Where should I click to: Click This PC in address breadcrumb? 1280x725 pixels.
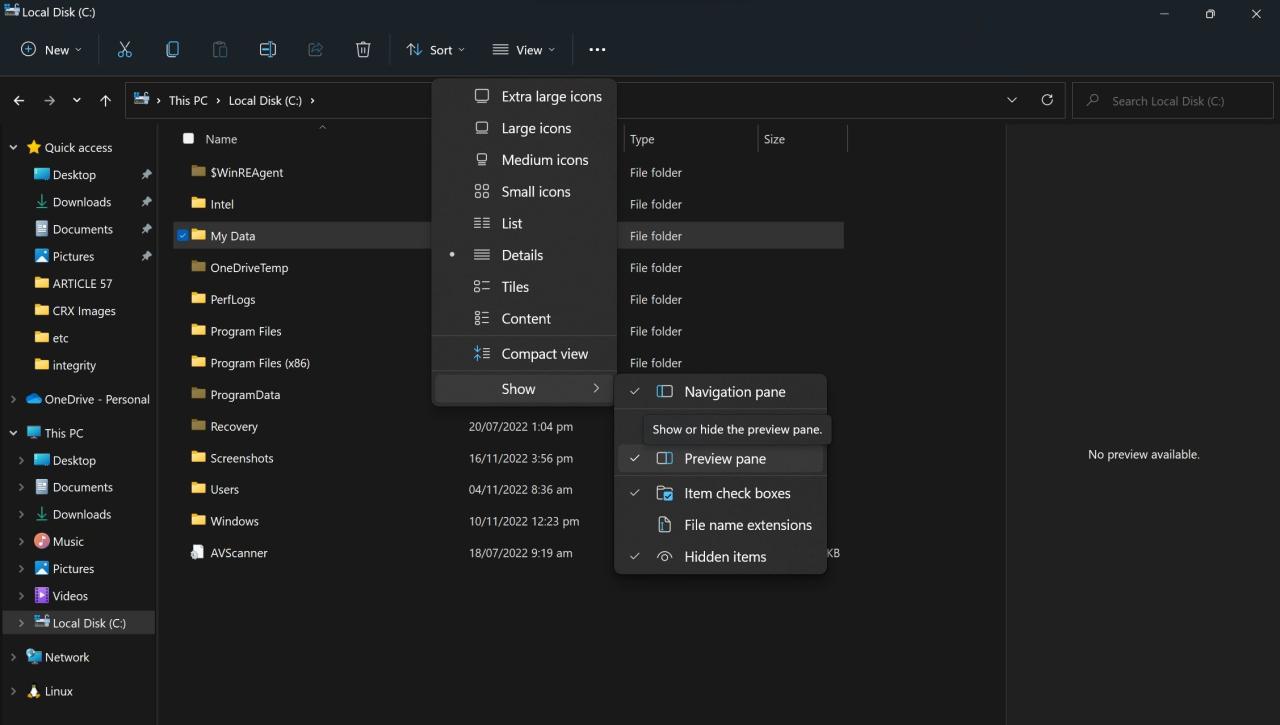tap(188, 100)
